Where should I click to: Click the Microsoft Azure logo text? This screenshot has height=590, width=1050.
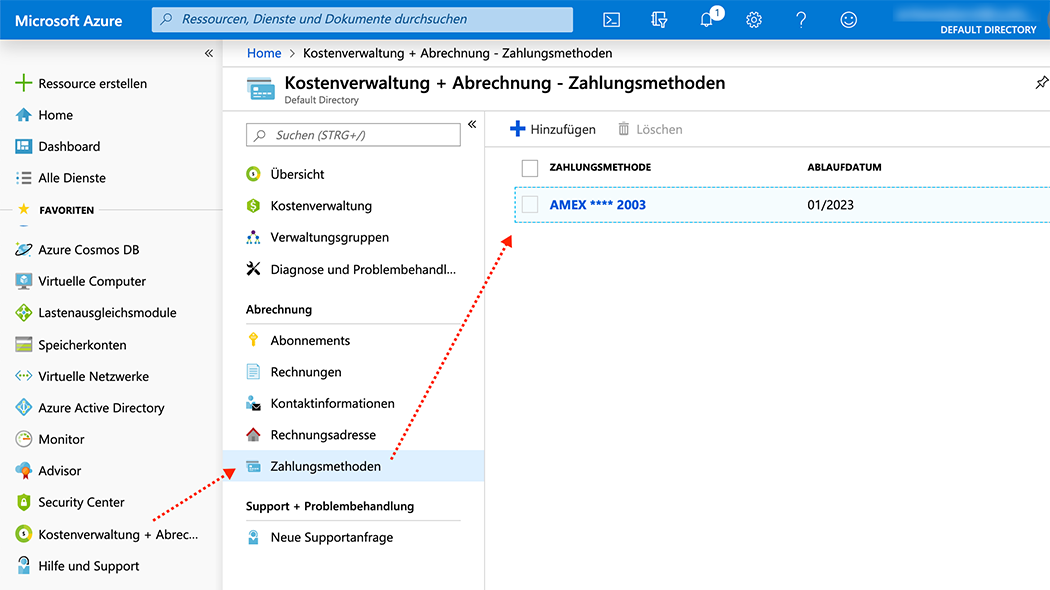[68, 21]
